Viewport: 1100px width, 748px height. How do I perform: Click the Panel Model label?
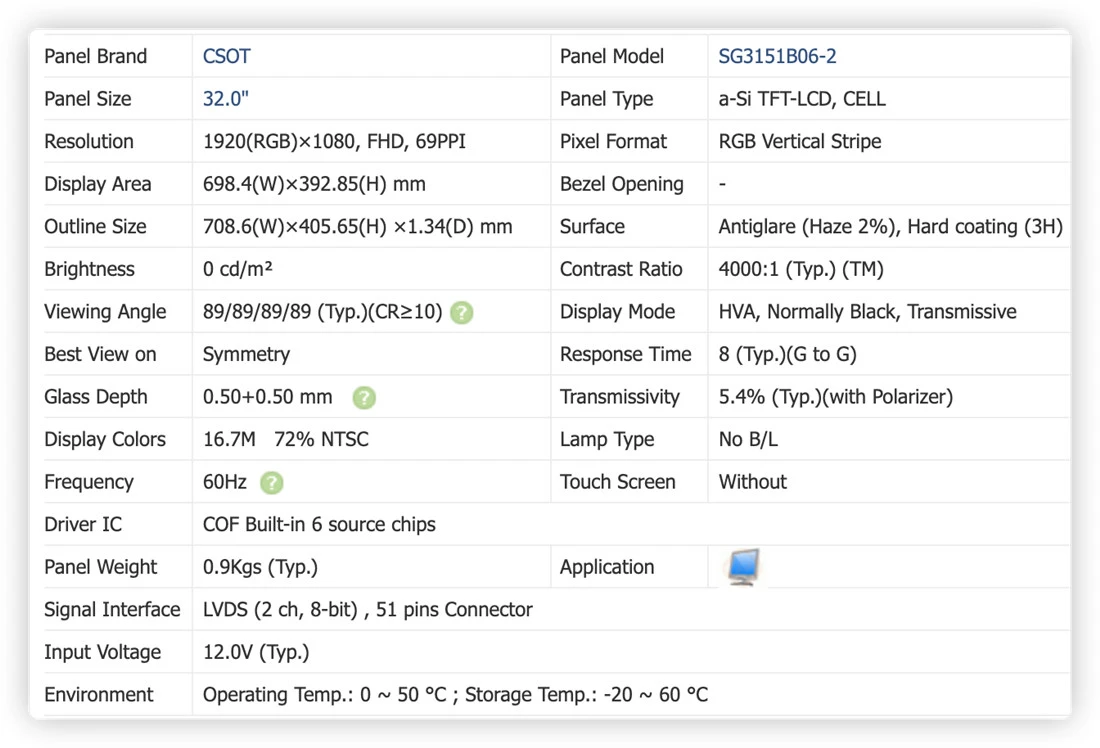(612, 56)
